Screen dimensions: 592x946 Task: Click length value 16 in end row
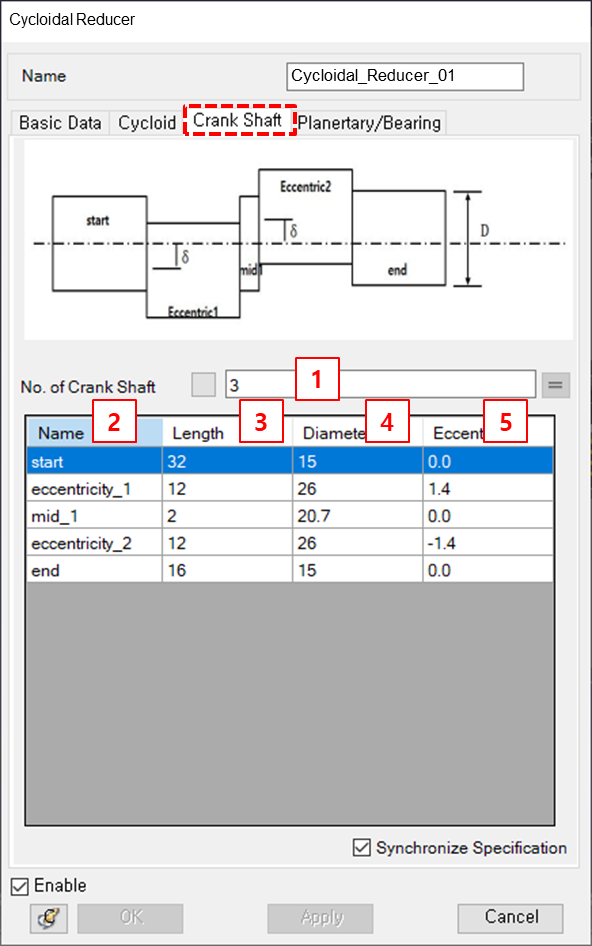point(228,570)
